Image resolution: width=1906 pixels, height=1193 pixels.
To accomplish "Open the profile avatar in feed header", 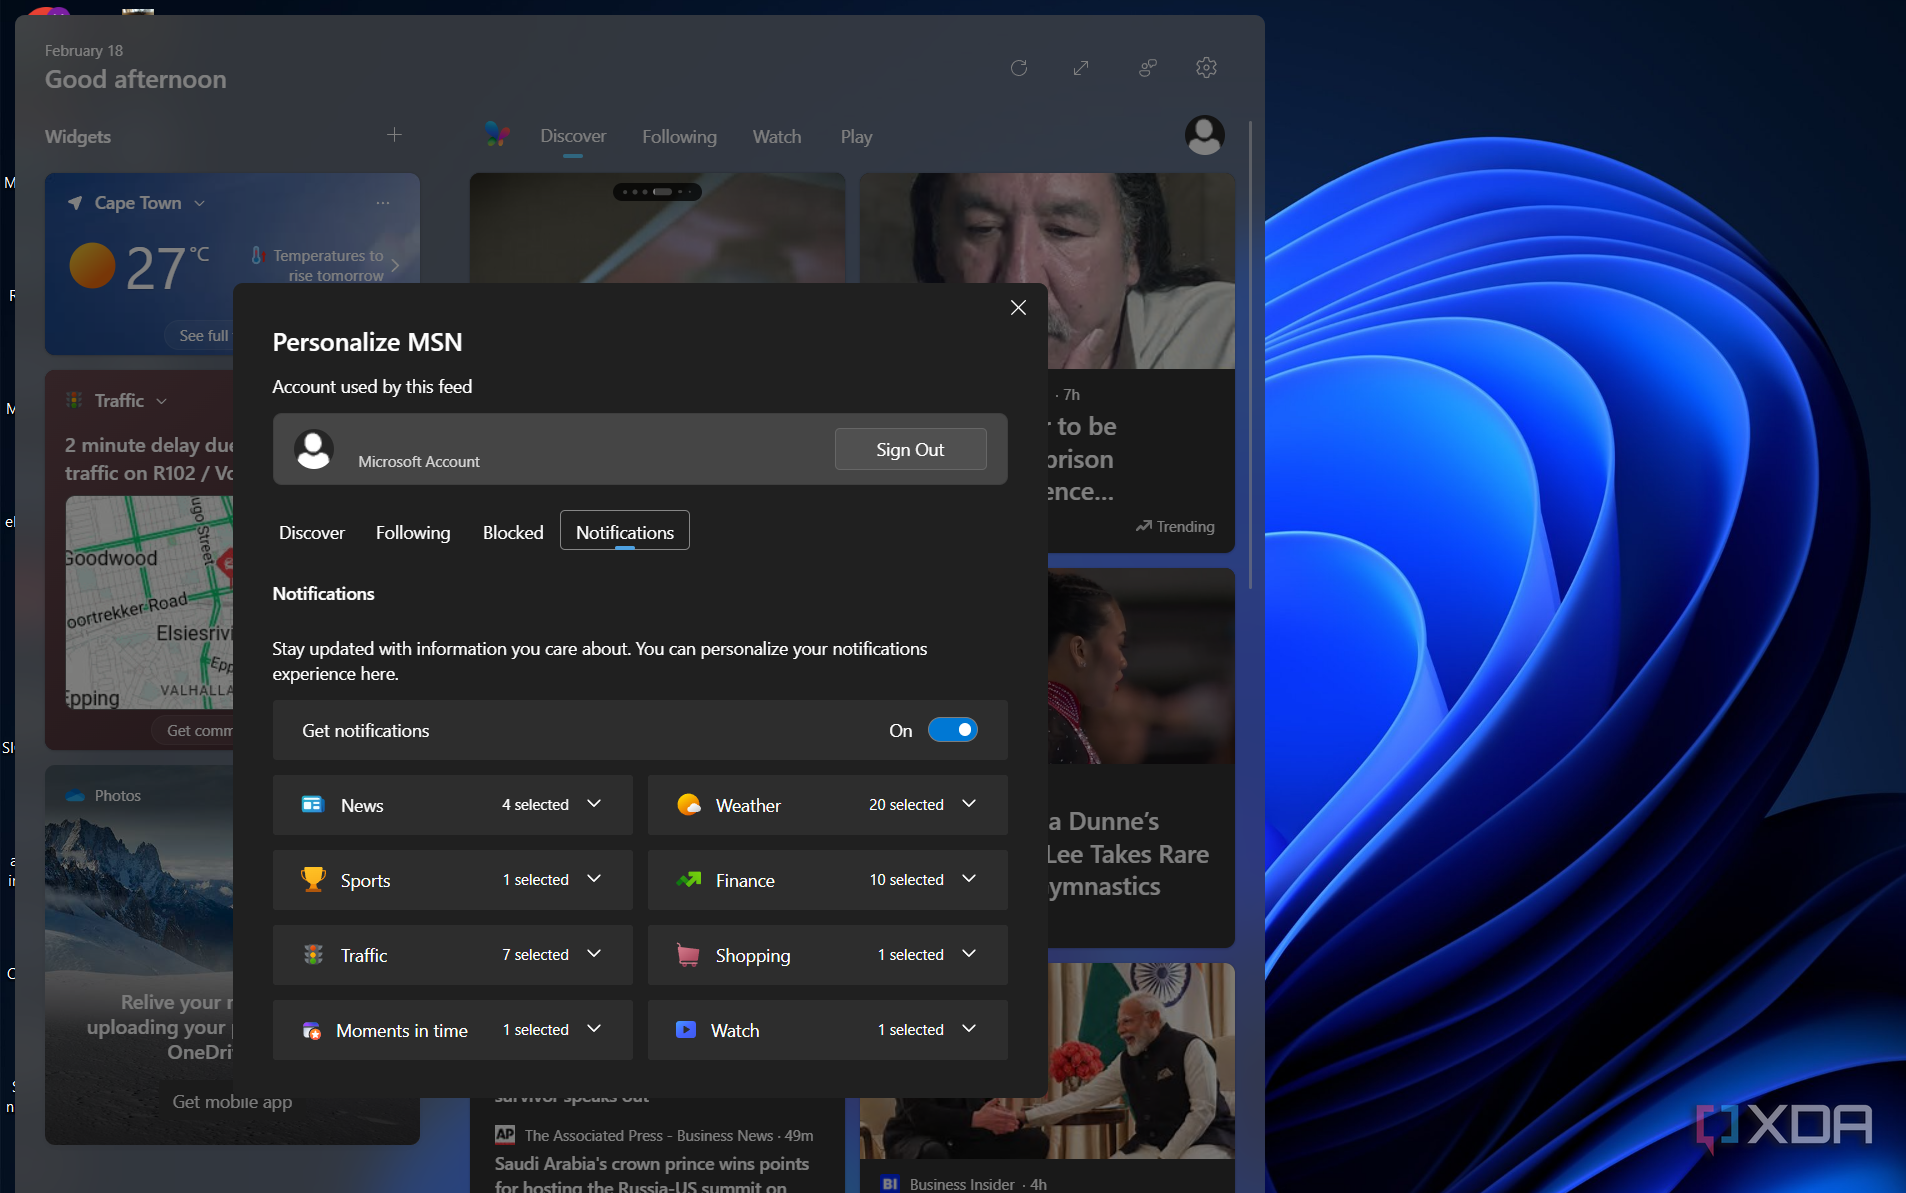I will 1204,135.
